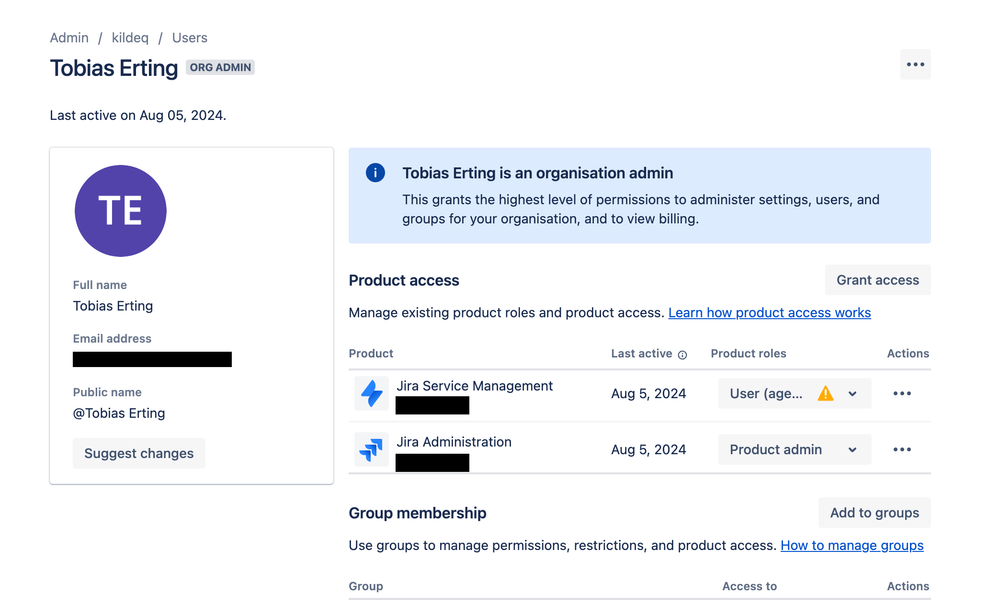Click the TE user avatar

(x=121, y=211)
